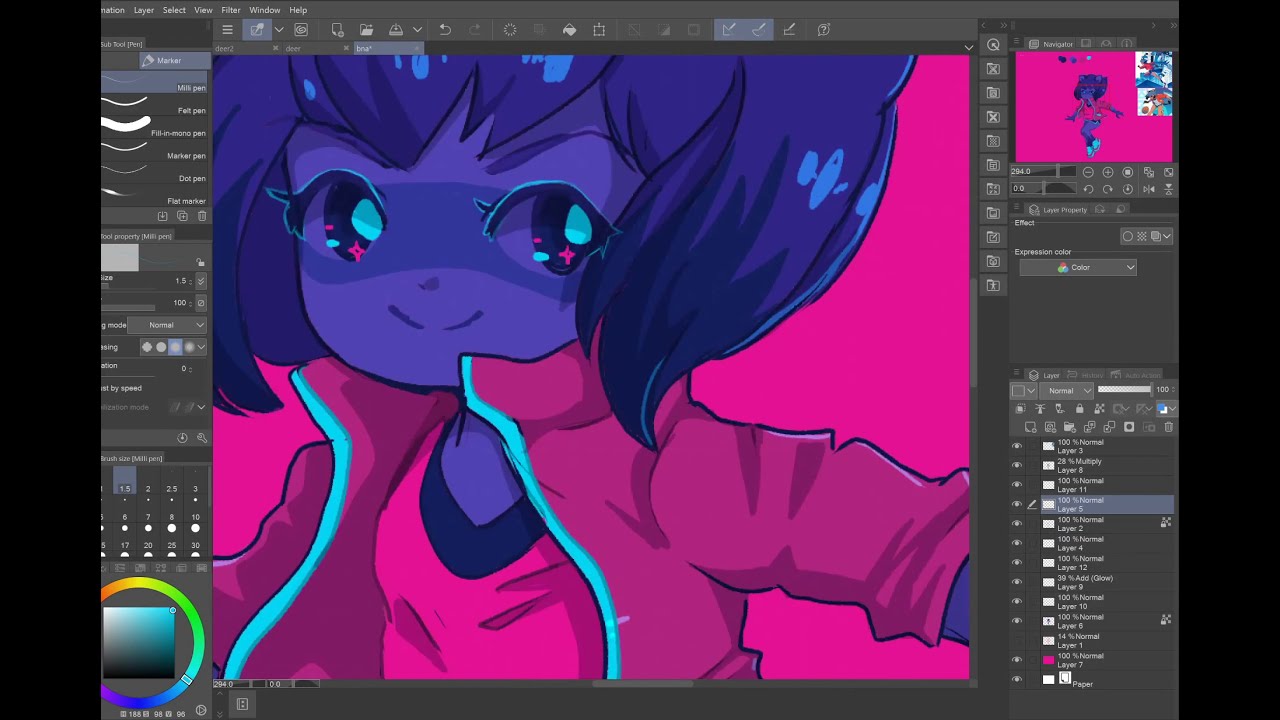Viewport: 1280px width, 720px height.
Task: Open the Expression color dropdown
Action: (x=1078, y=267)
